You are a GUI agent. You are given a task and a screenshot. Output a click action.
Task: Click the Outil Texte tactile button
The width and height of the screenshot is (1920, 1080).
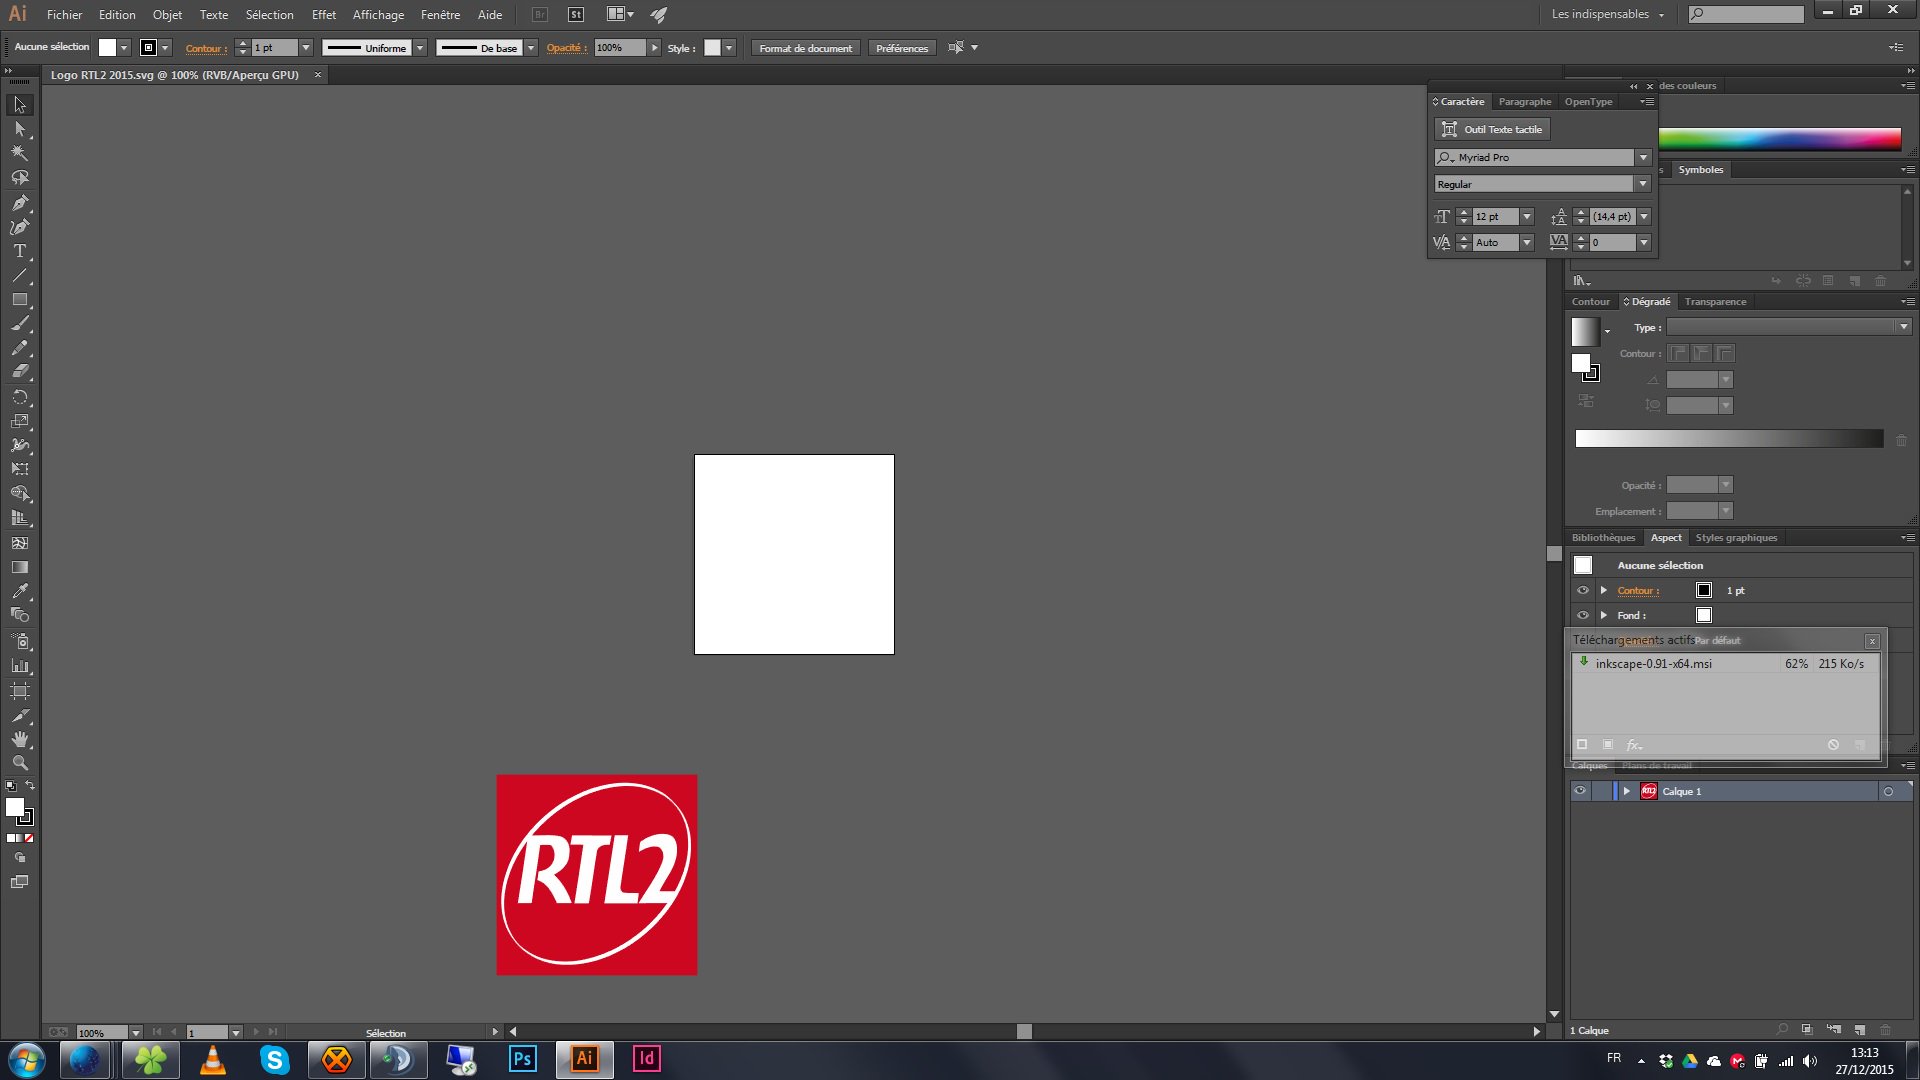[1492, 129]
